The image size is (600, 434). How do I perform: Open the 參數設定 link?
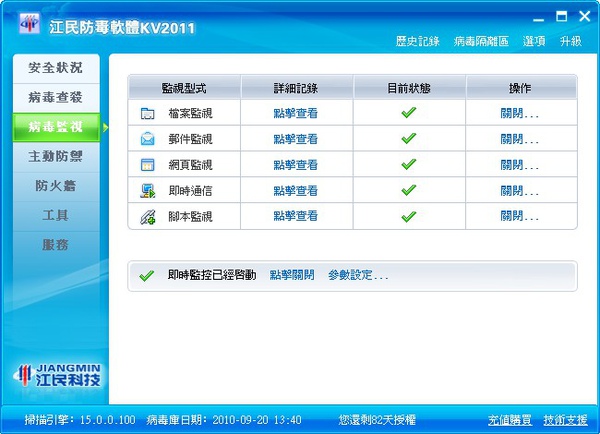pos(358,275)
